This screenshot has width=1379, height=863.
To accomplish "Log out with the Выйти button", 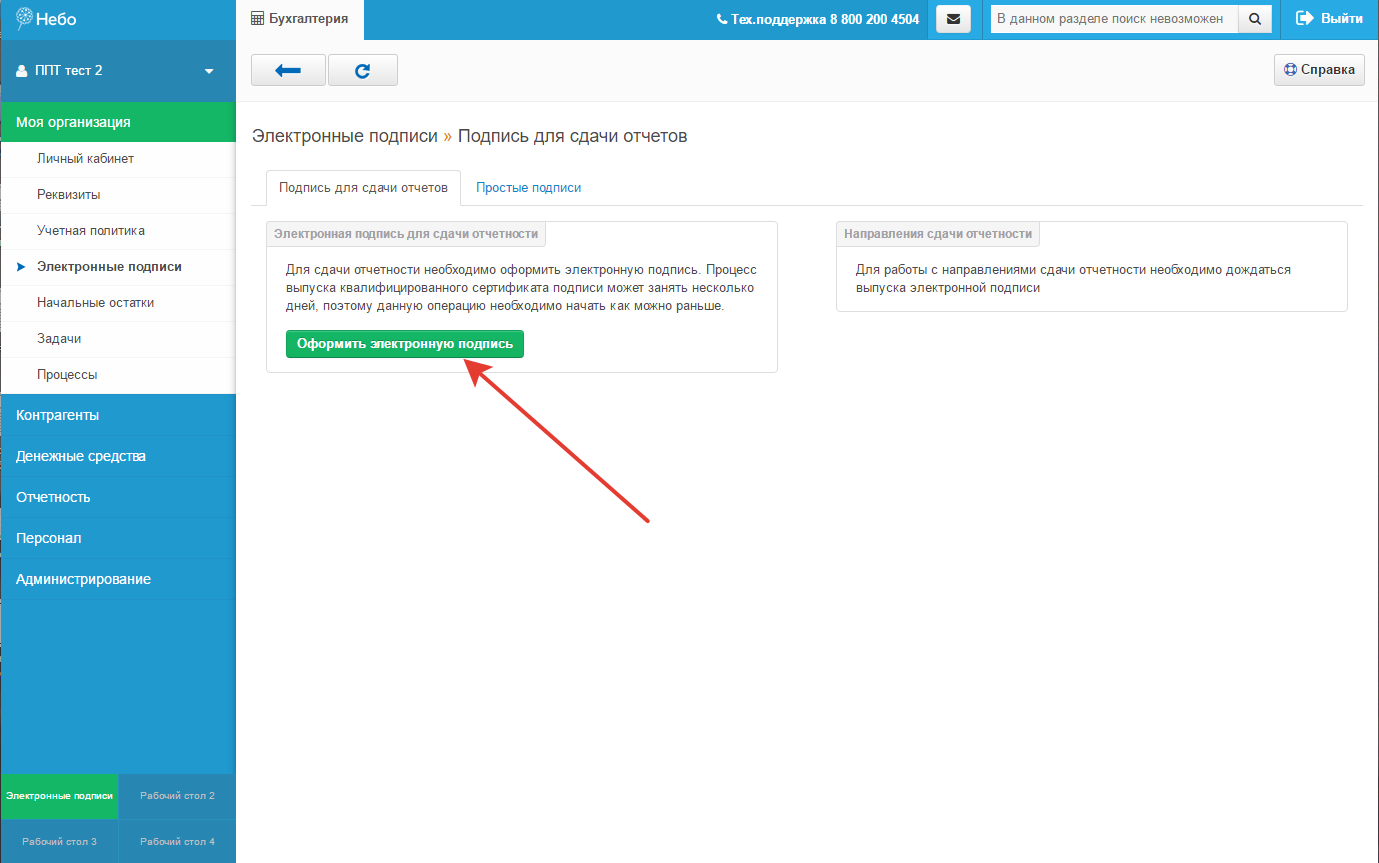I will (1329, 19).
